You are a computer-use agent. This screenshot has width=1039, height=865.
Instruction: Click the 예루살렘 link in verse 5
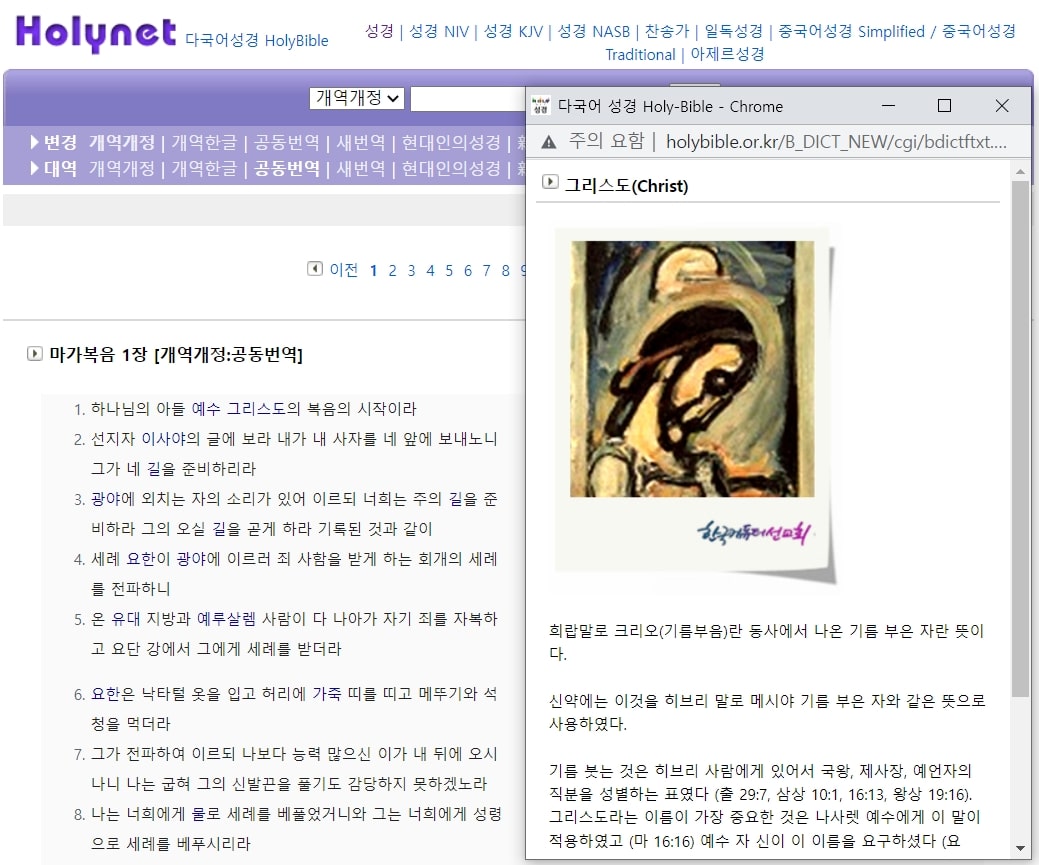(226, 619)
